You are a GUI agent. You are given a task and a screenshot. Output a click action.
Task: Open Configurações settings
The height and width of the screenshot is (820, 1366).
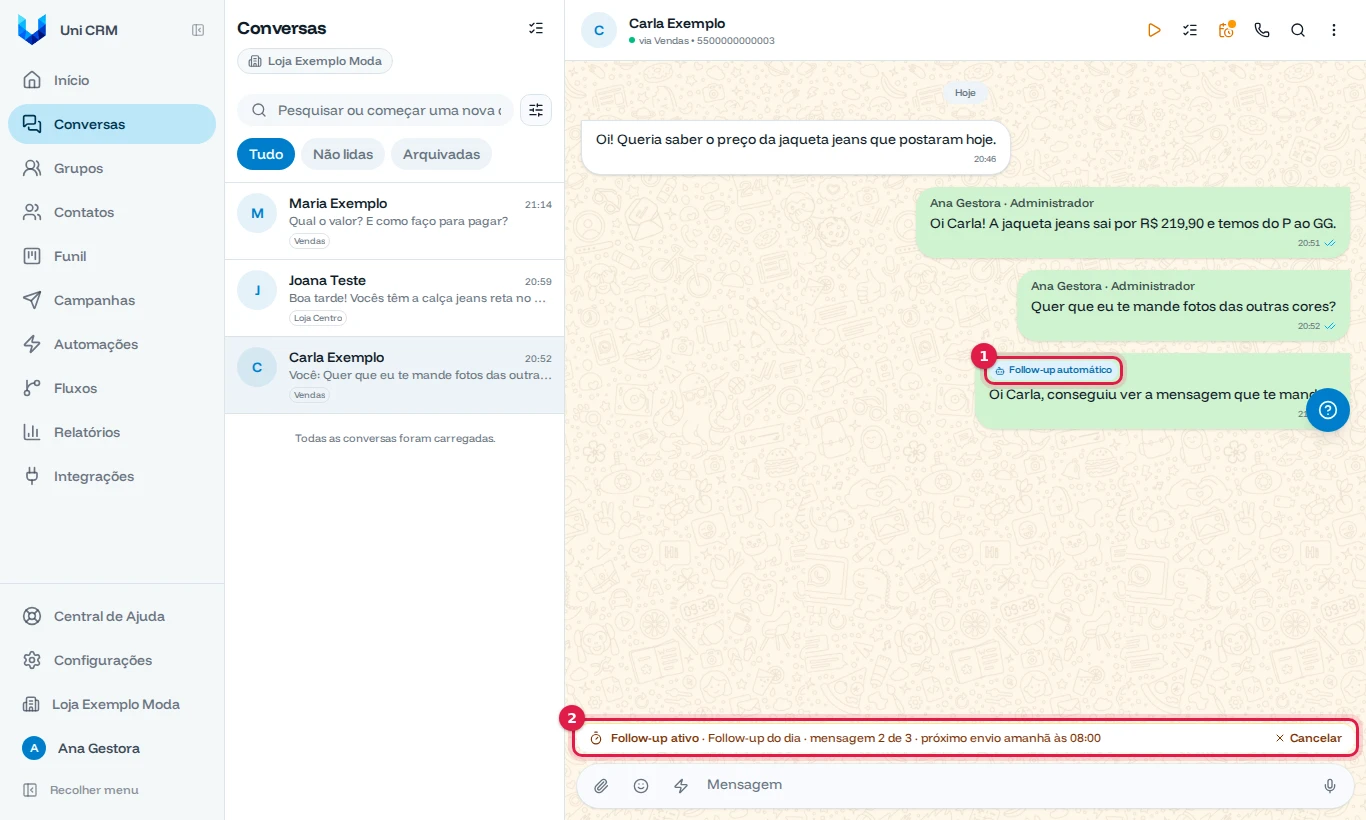(112, 660)
